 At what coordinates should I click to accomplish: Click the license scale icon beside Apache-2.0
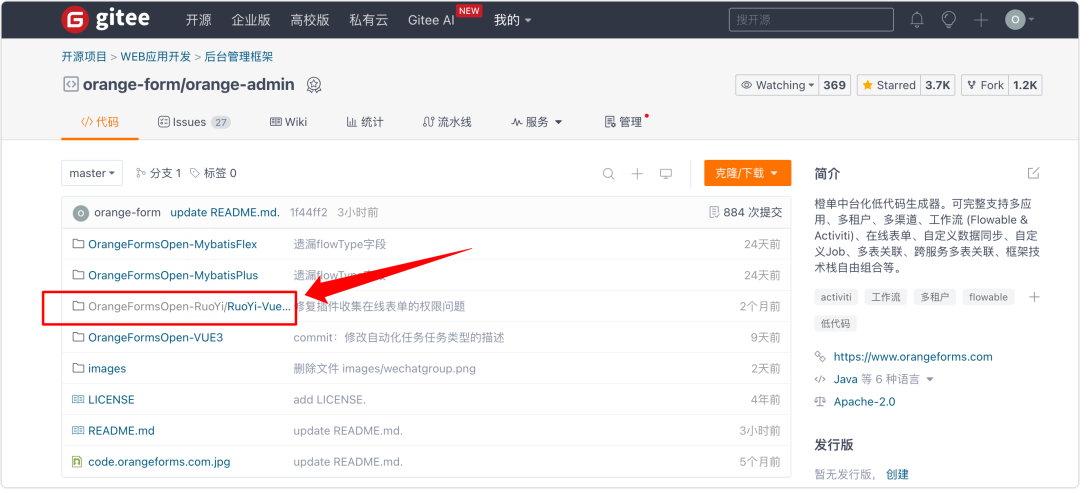(820, 402)
